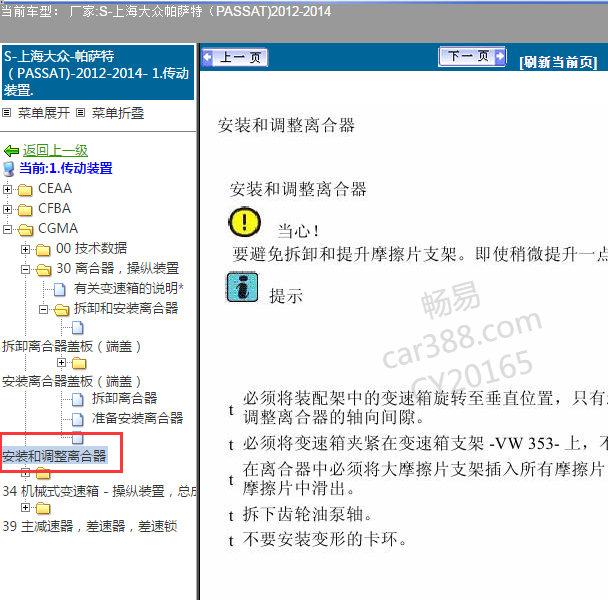Expand the 39 主减速器 folder node
The image size is (608, 600).
pos(25,507)
